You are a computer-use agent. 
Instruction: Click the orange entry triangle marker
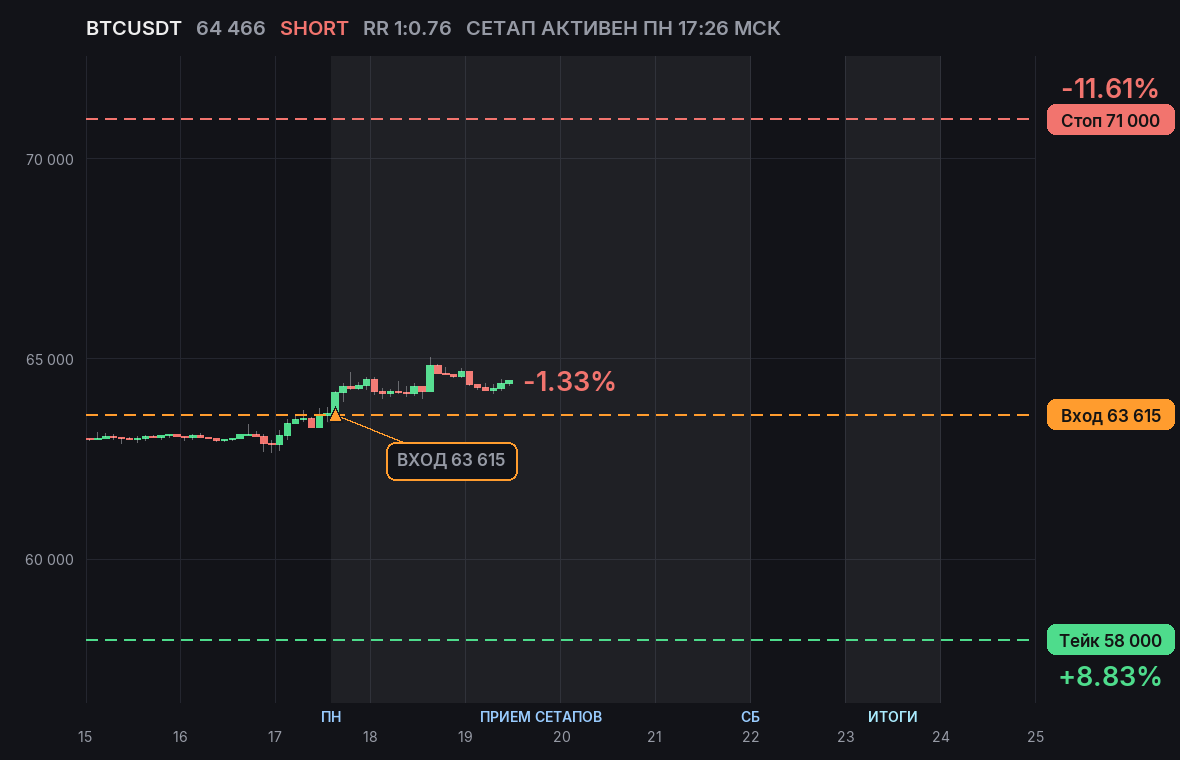[x=335, y=415]
